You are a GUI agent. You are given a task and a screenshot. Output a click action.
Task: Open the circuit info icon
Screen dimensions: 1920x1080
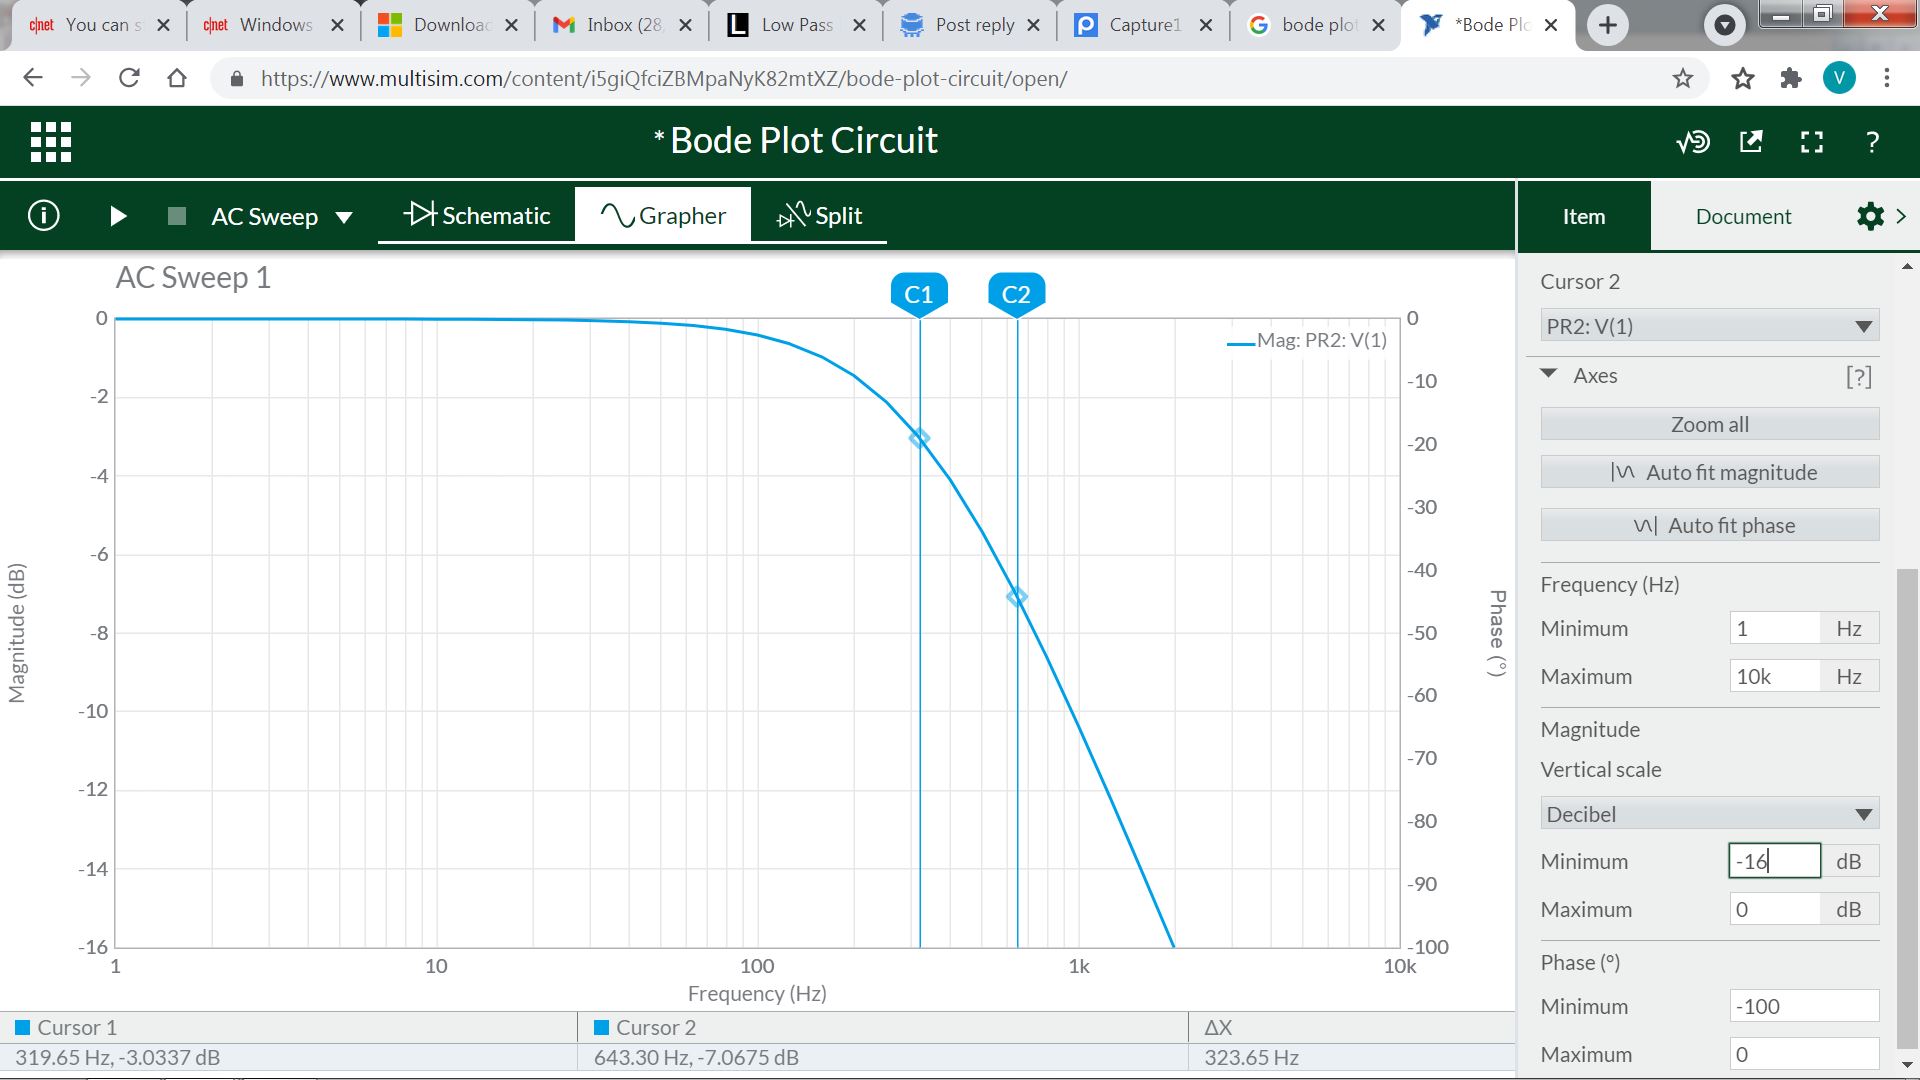click(x=44, y=216)
